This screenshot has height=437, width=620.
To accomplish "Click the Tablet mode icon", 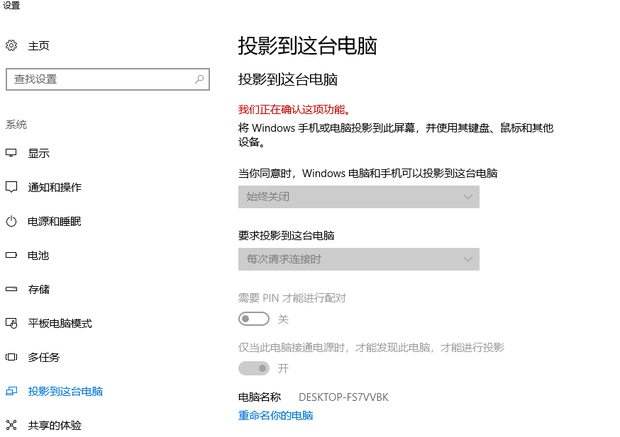I will 11,323.
